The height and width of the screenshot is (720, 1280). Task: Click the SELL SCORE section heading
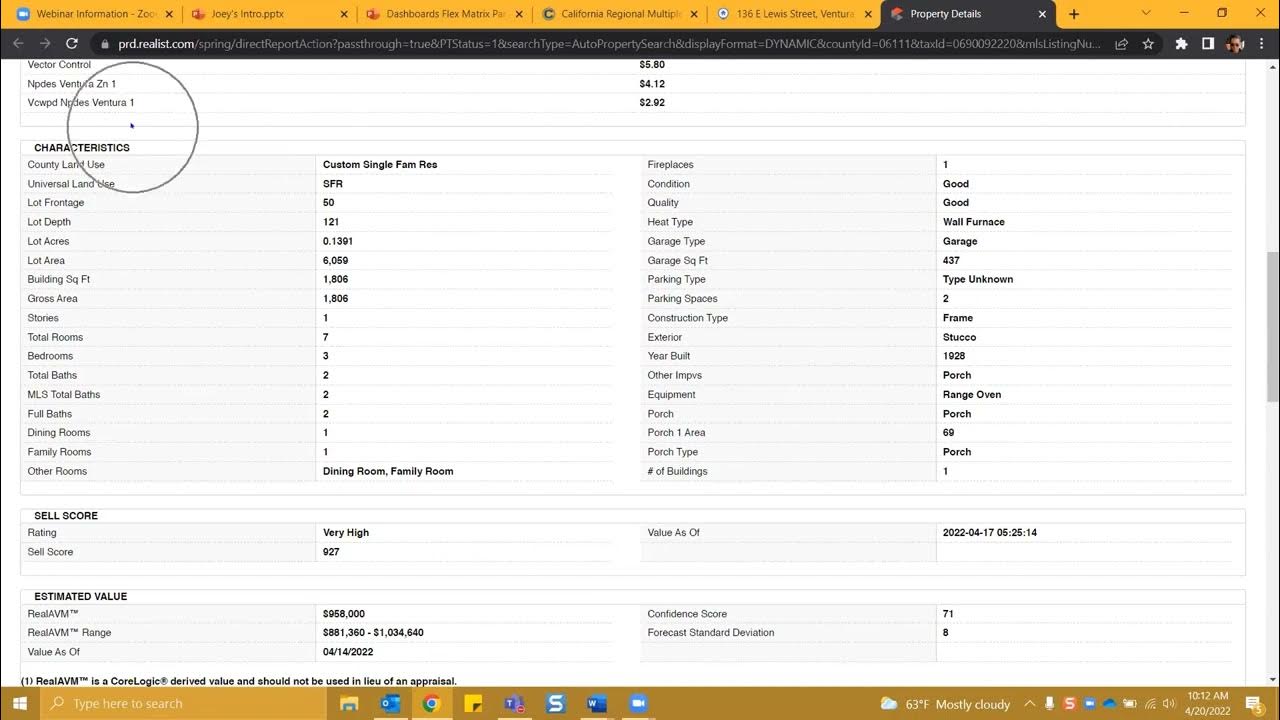(x=66, y=516)
